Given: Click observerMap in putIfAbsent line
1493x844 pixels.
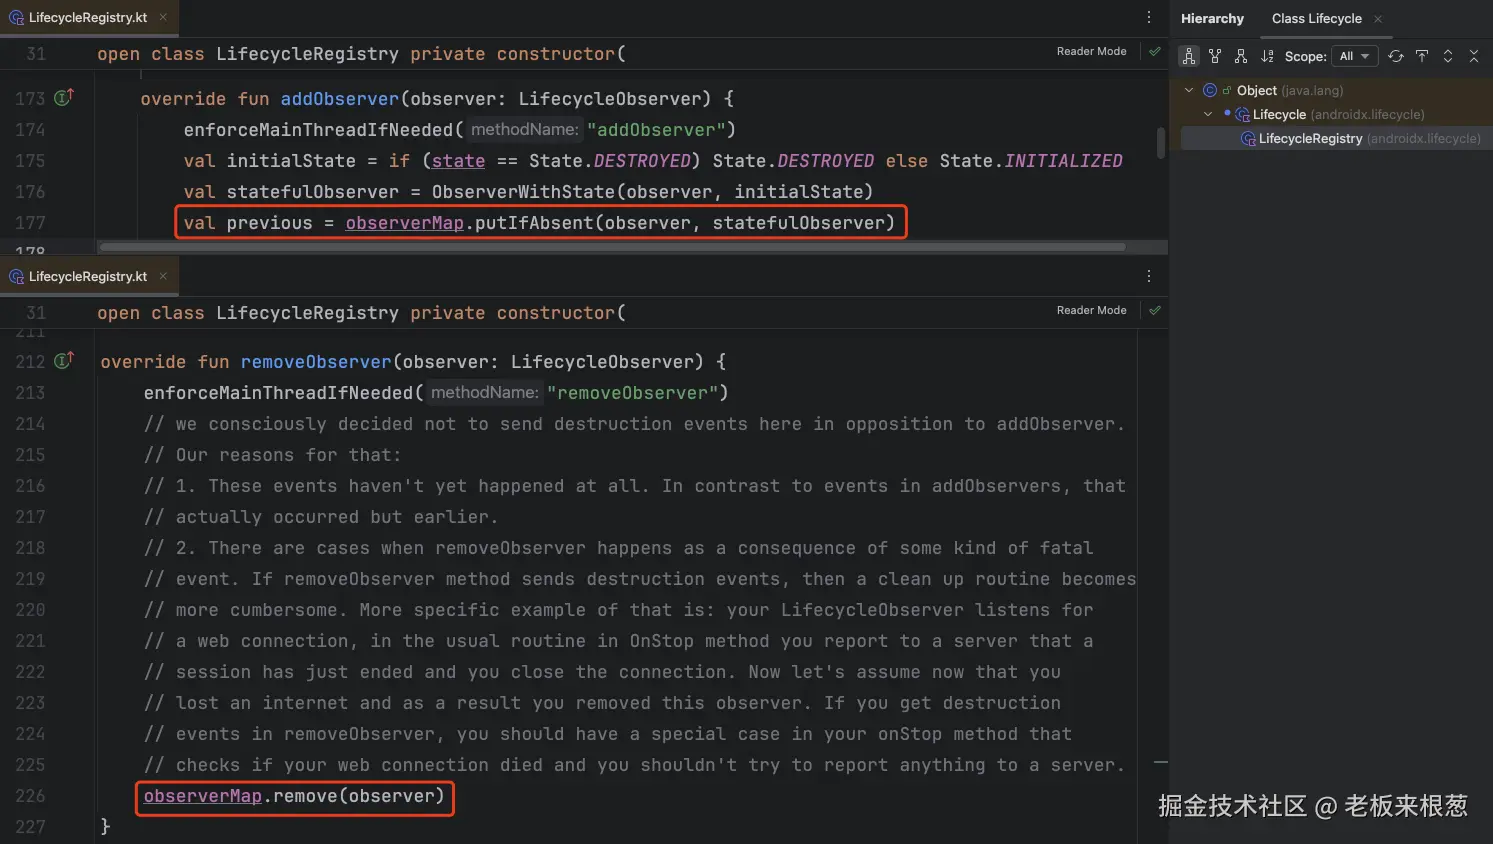Looking at the screenshot, I should click(404, 222).
